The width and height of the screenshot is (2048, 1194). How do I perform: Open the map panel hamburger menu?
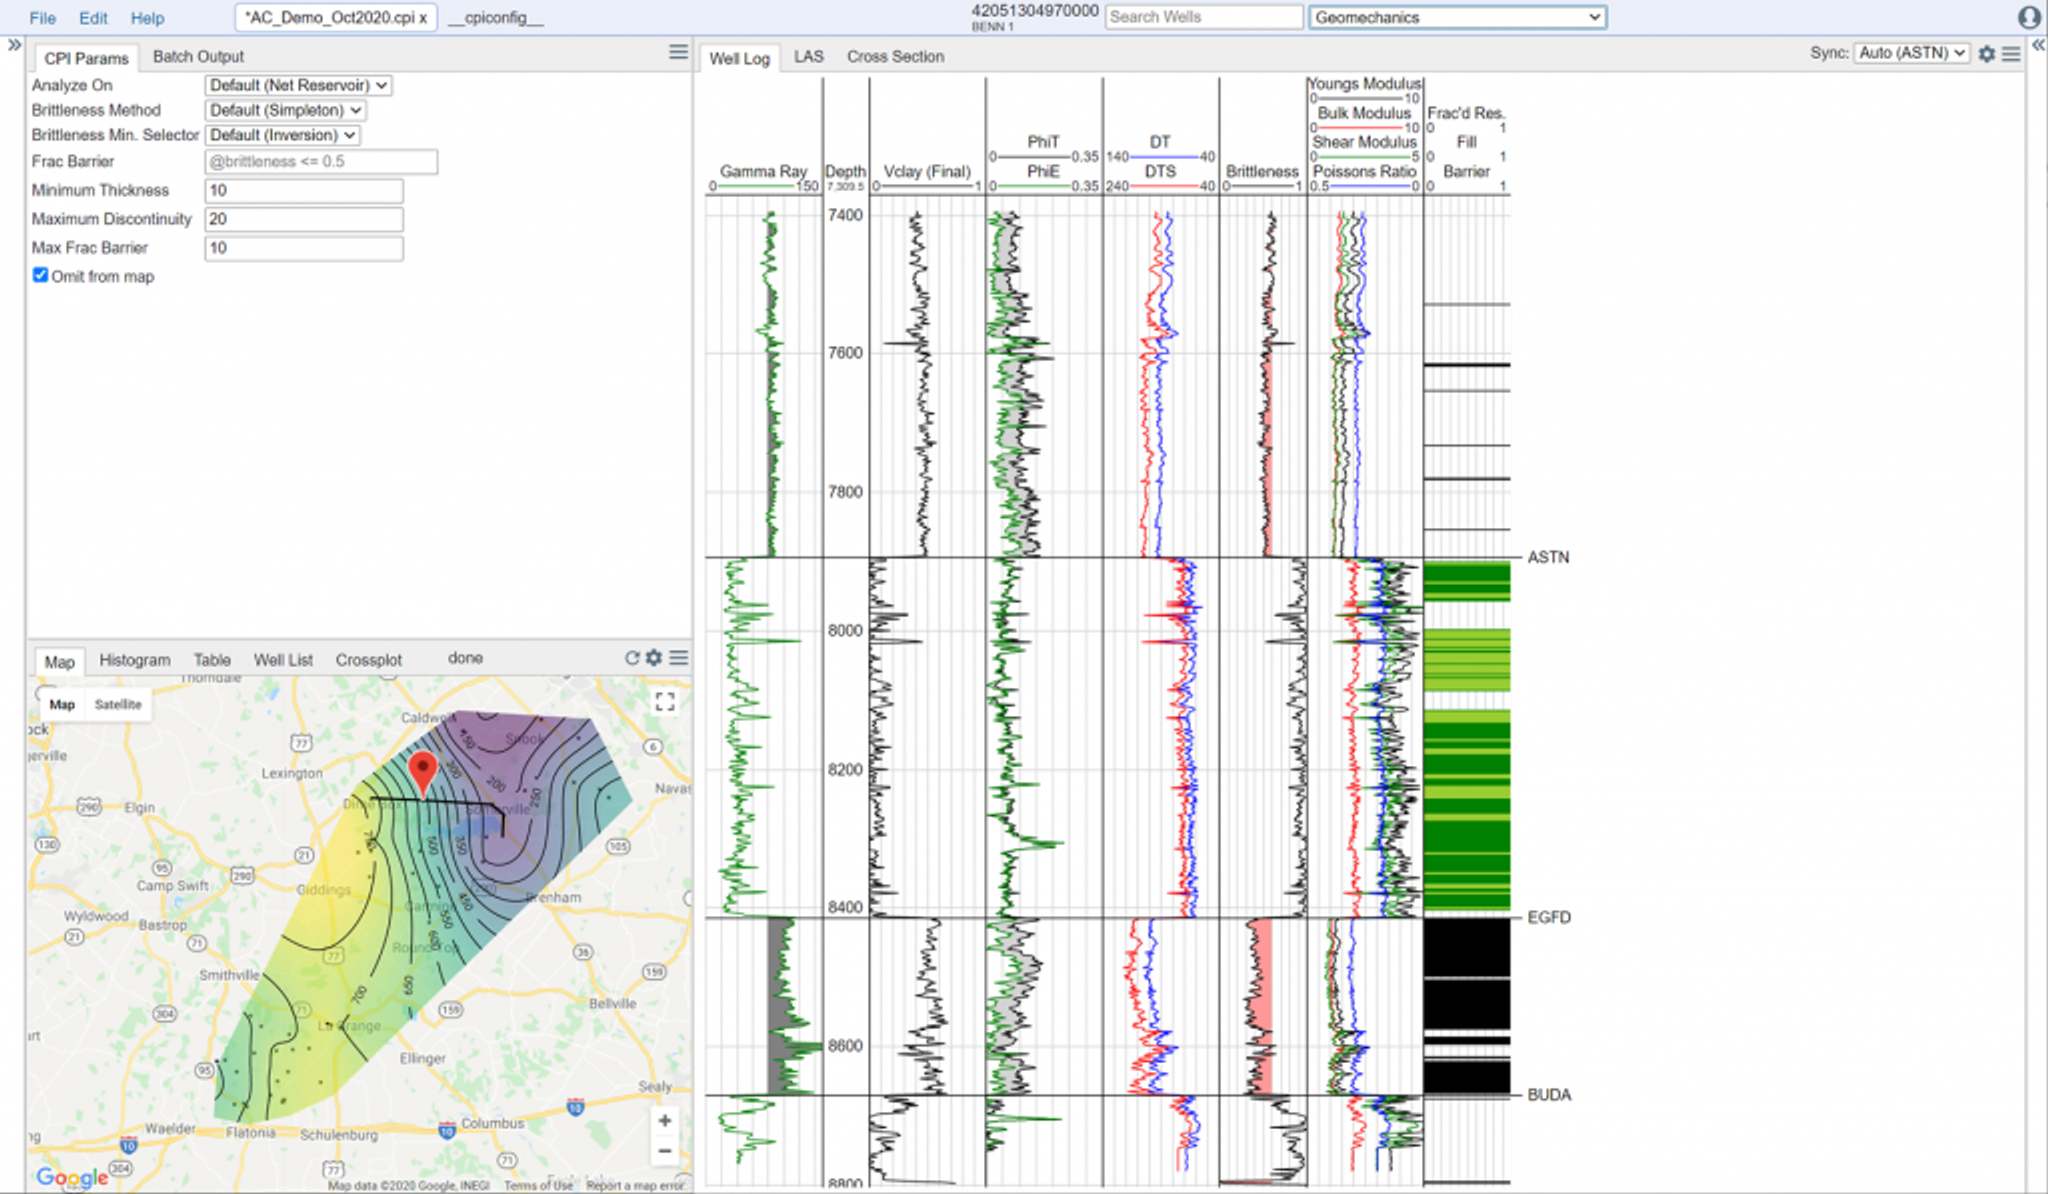[679, 658]
